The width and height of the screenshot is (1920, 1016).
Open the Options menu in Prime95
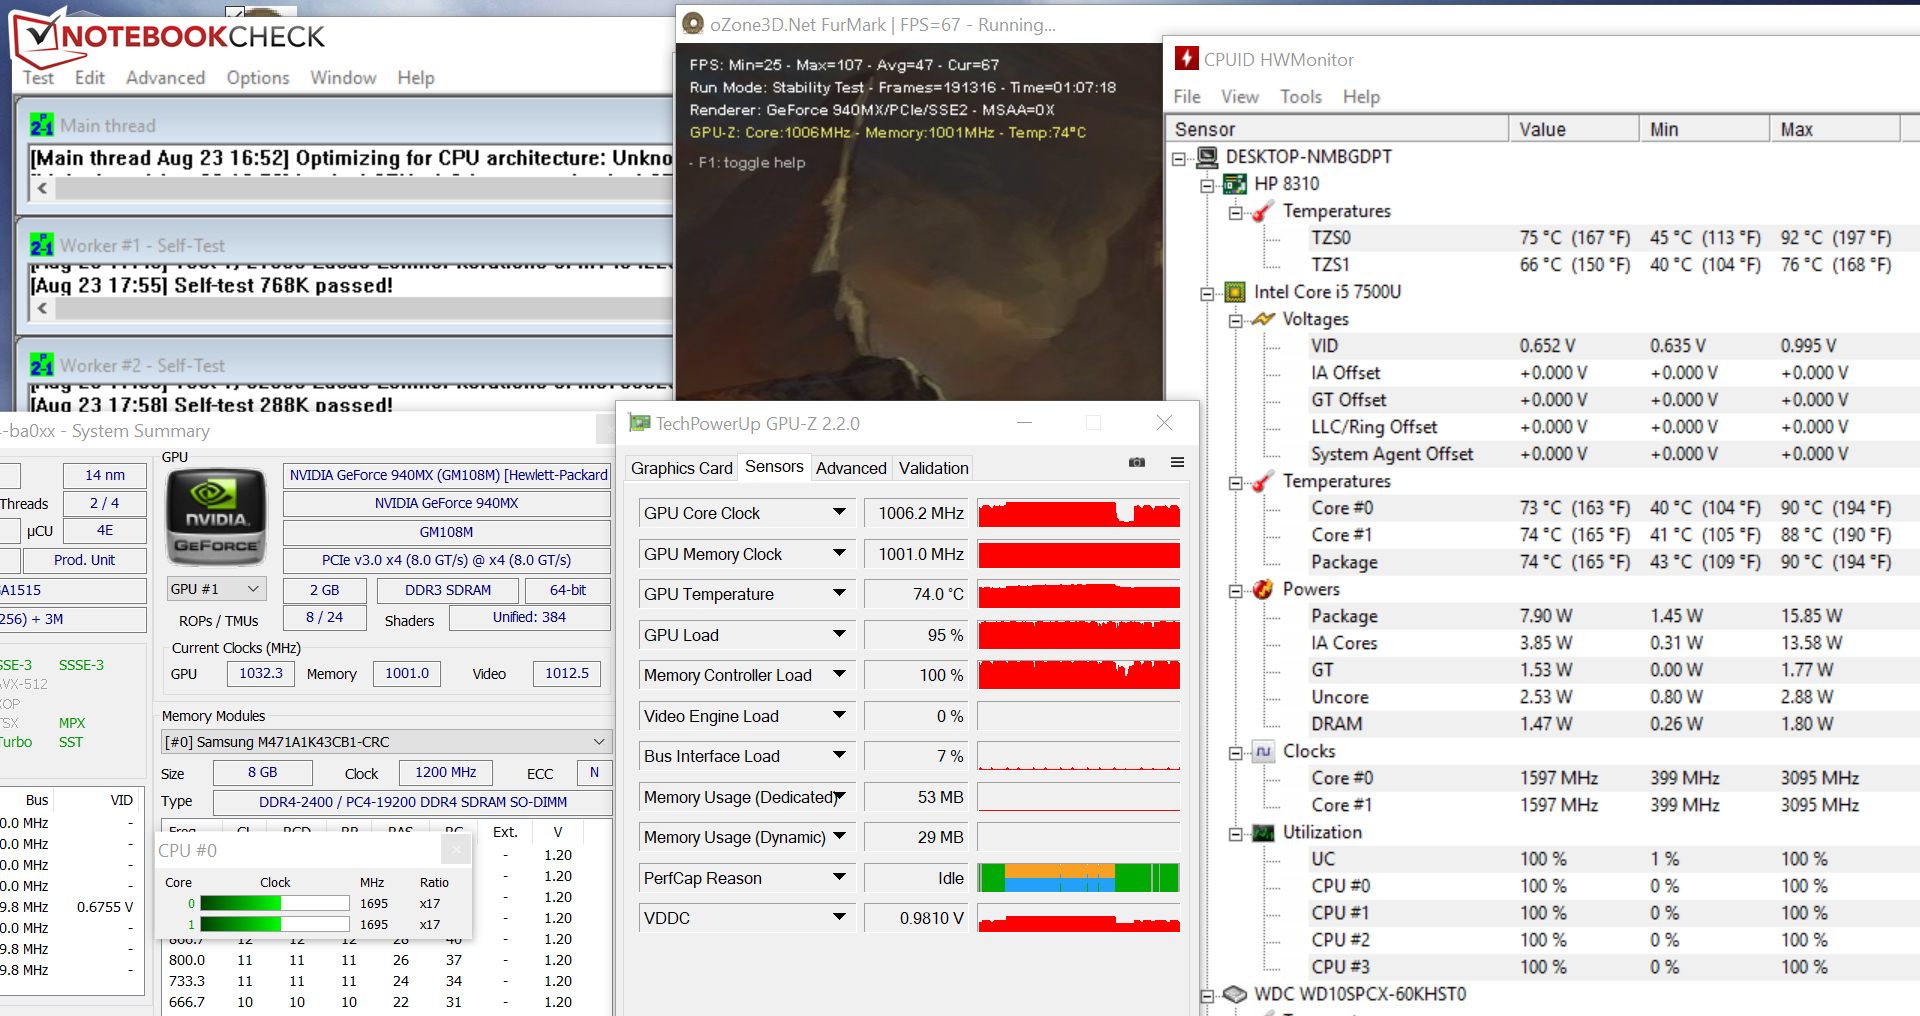pyautogui.click(x=258, y=78)
